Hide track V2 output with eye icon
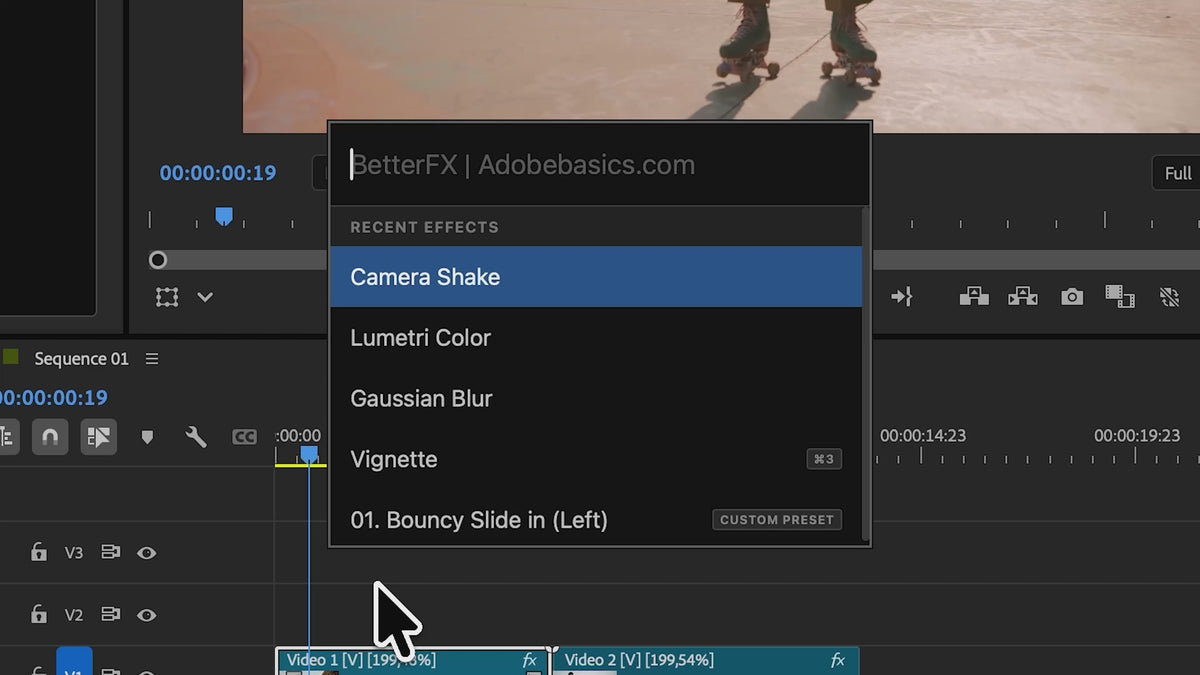 146,614
